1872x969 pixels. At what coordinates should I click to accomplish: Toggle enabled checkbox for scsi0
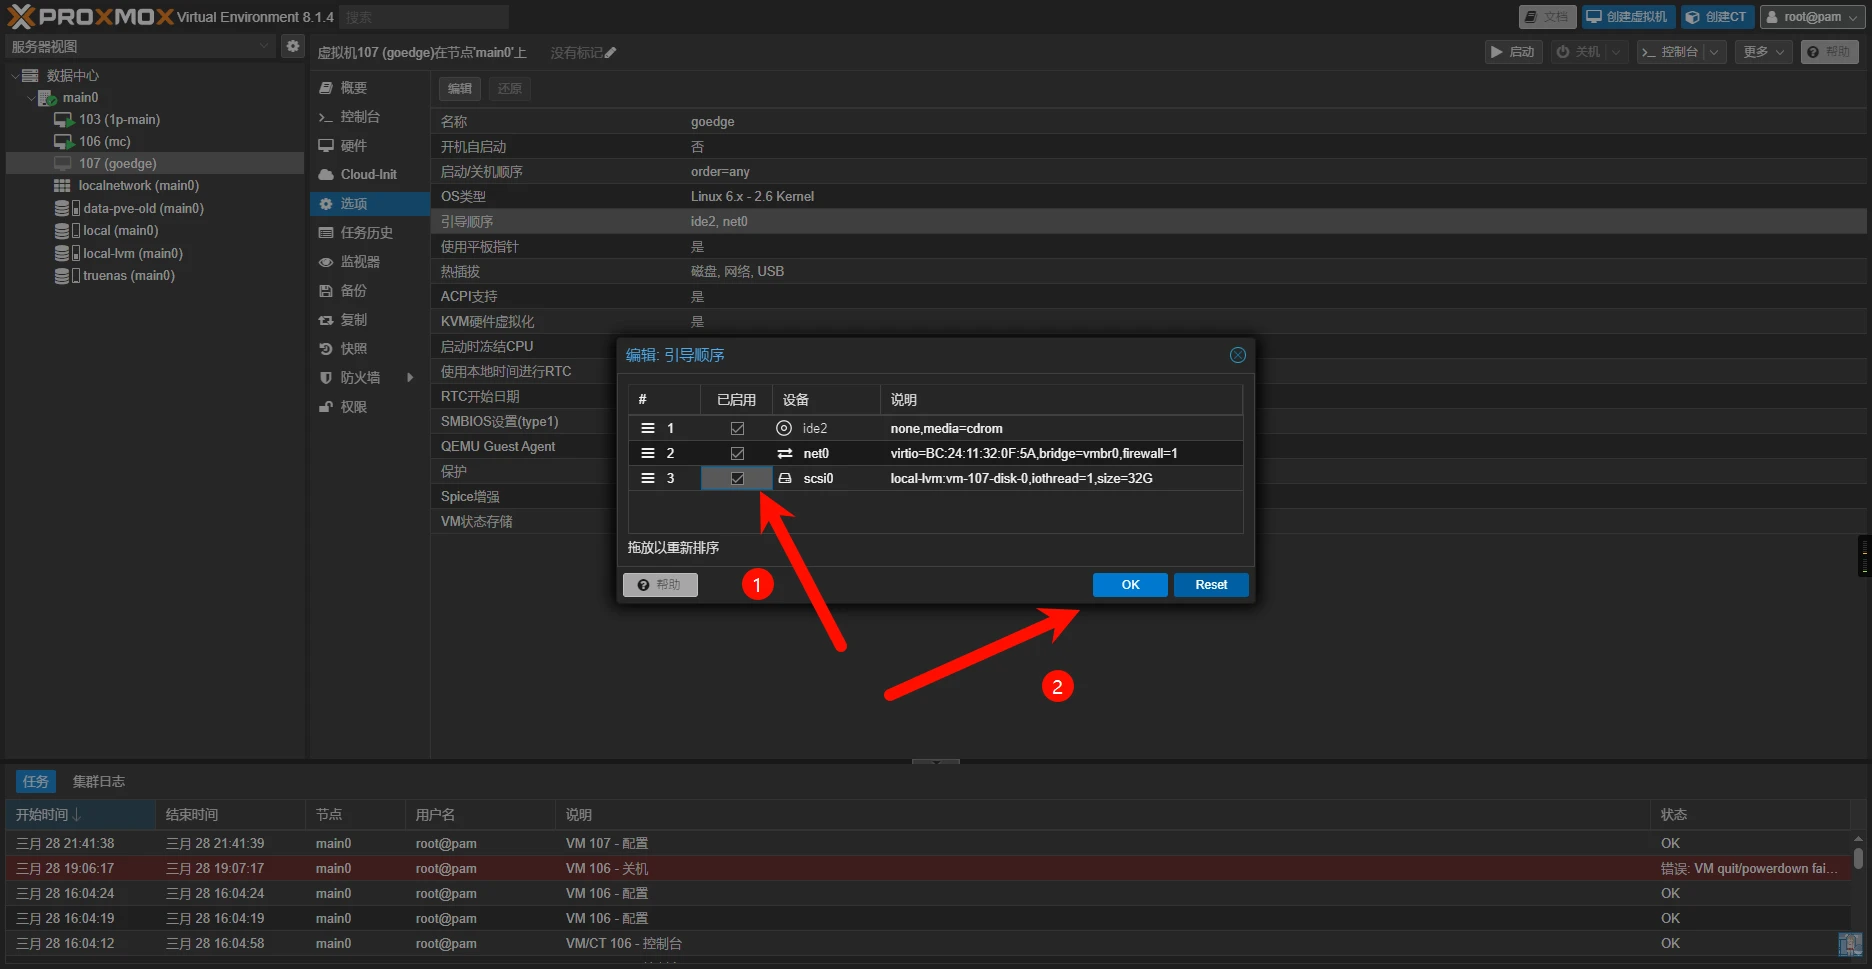pyautogui.click(x=737, y=478)
